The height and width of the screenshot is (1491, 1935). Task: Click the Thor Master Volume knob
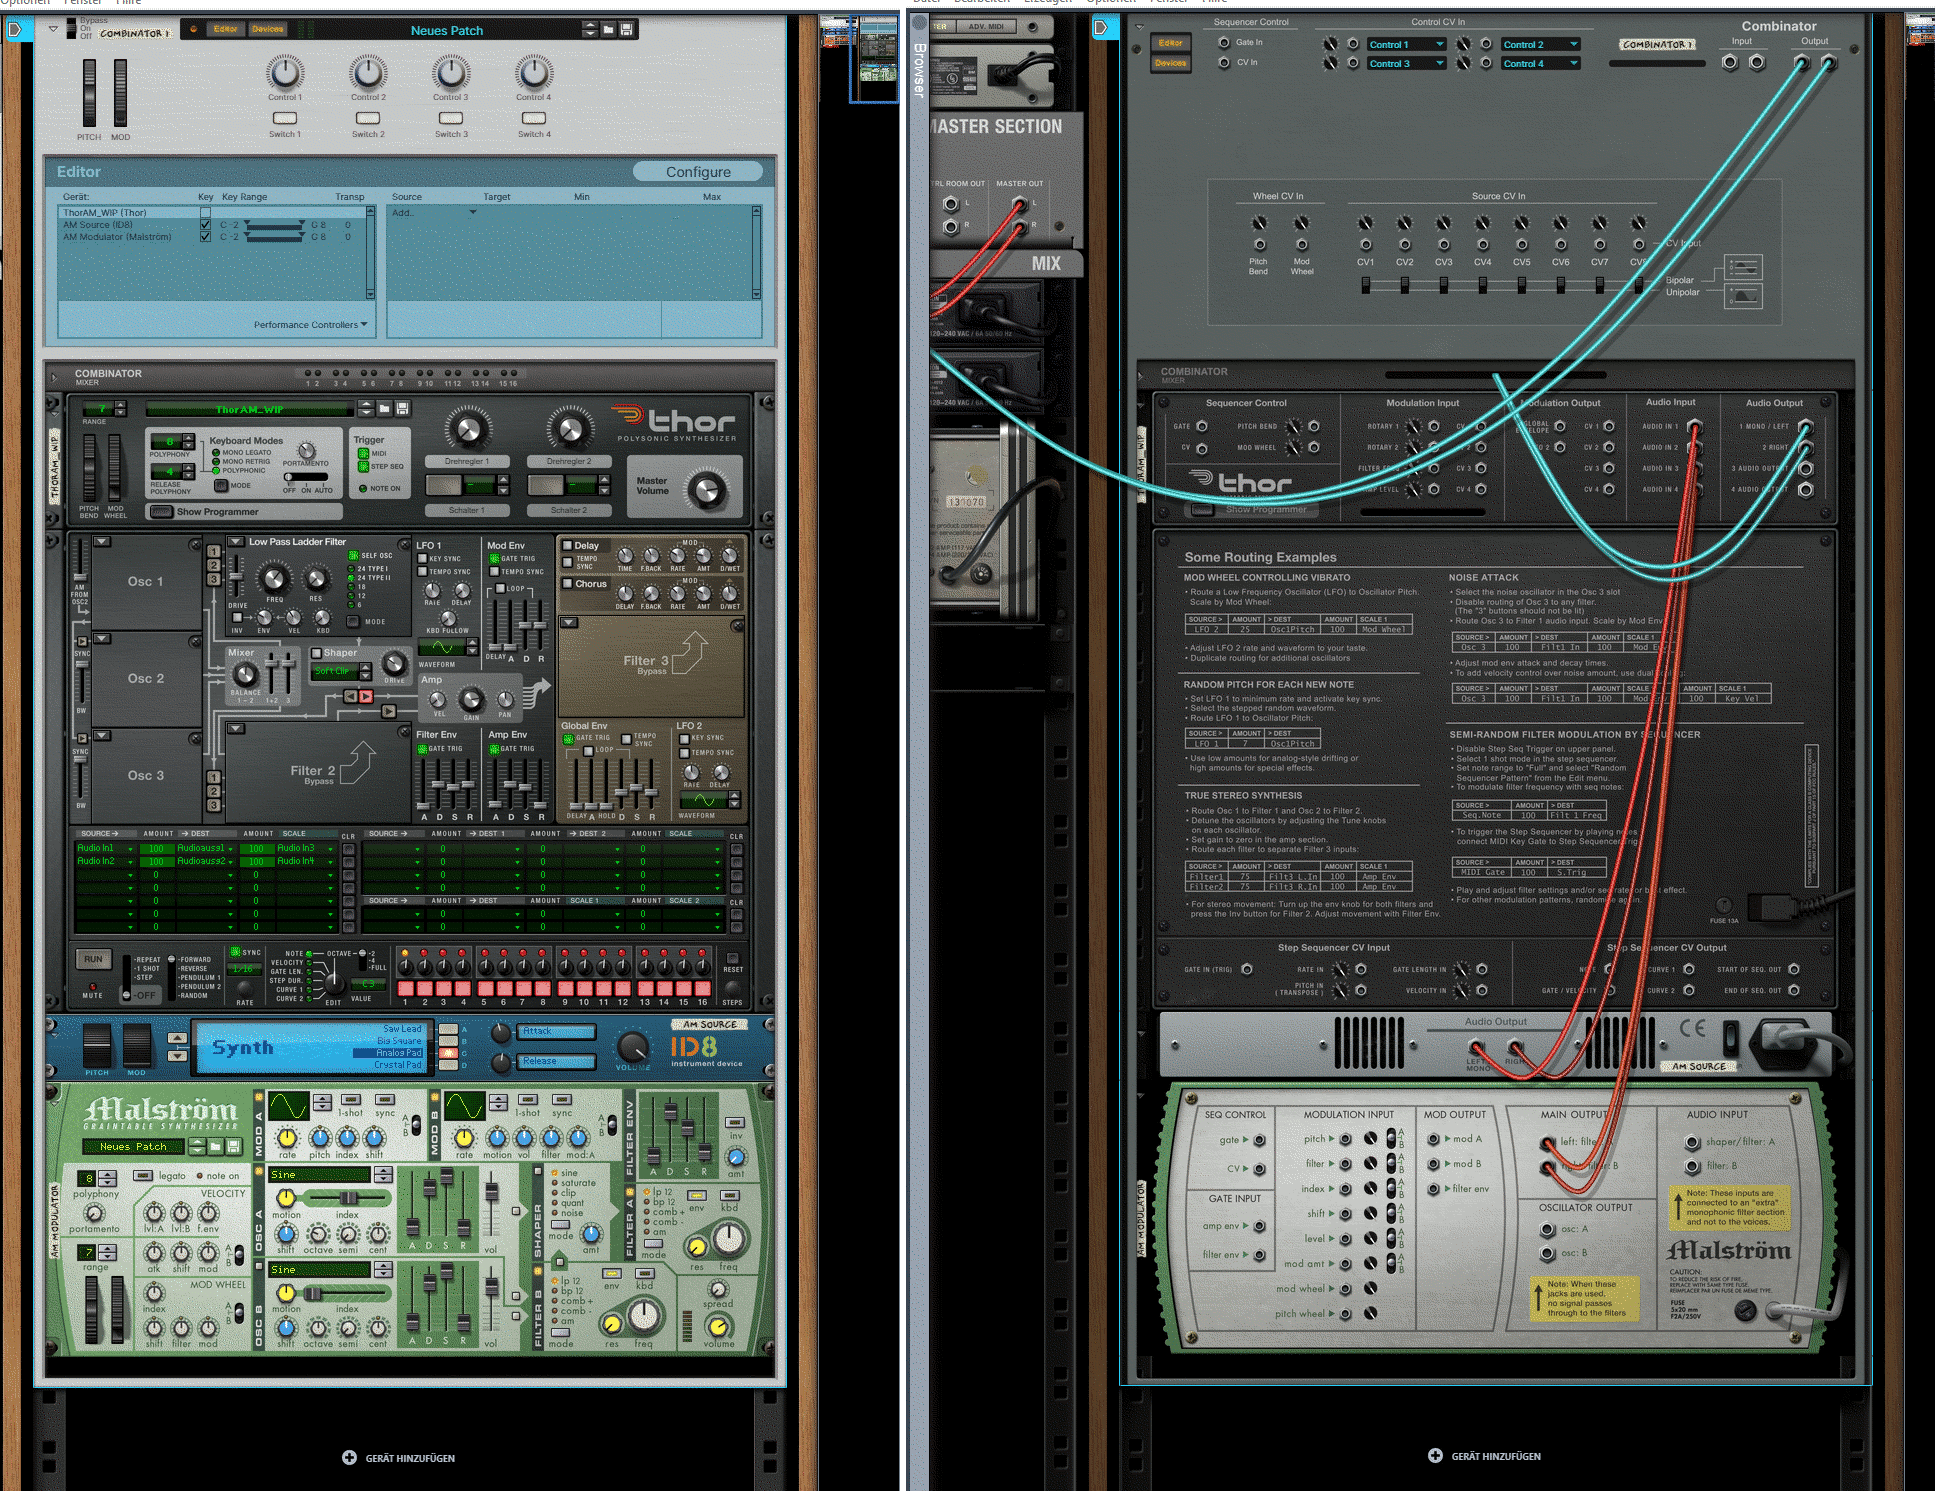click(x=706, y=490)
